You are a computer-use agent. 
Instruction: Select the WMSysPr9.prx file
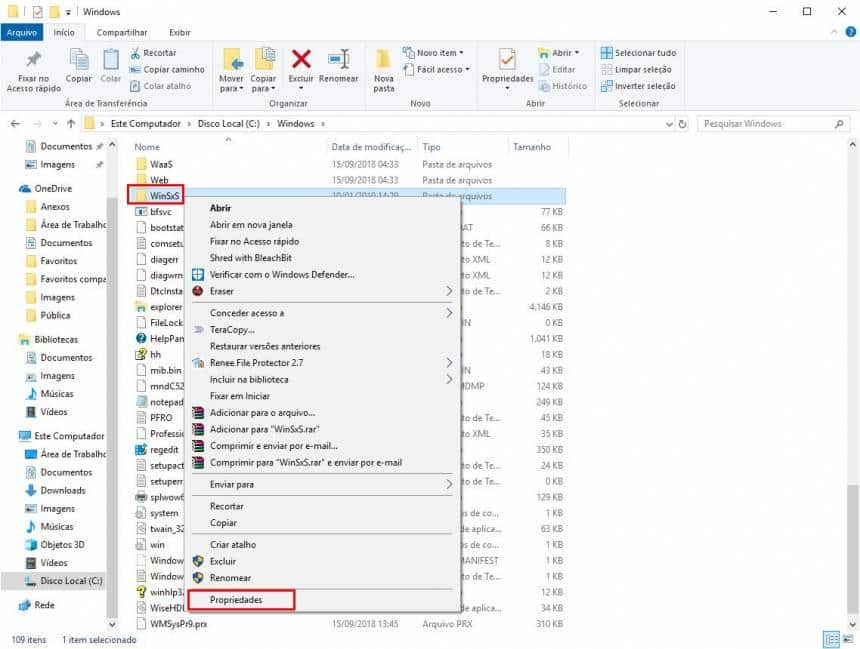(172, 624)
